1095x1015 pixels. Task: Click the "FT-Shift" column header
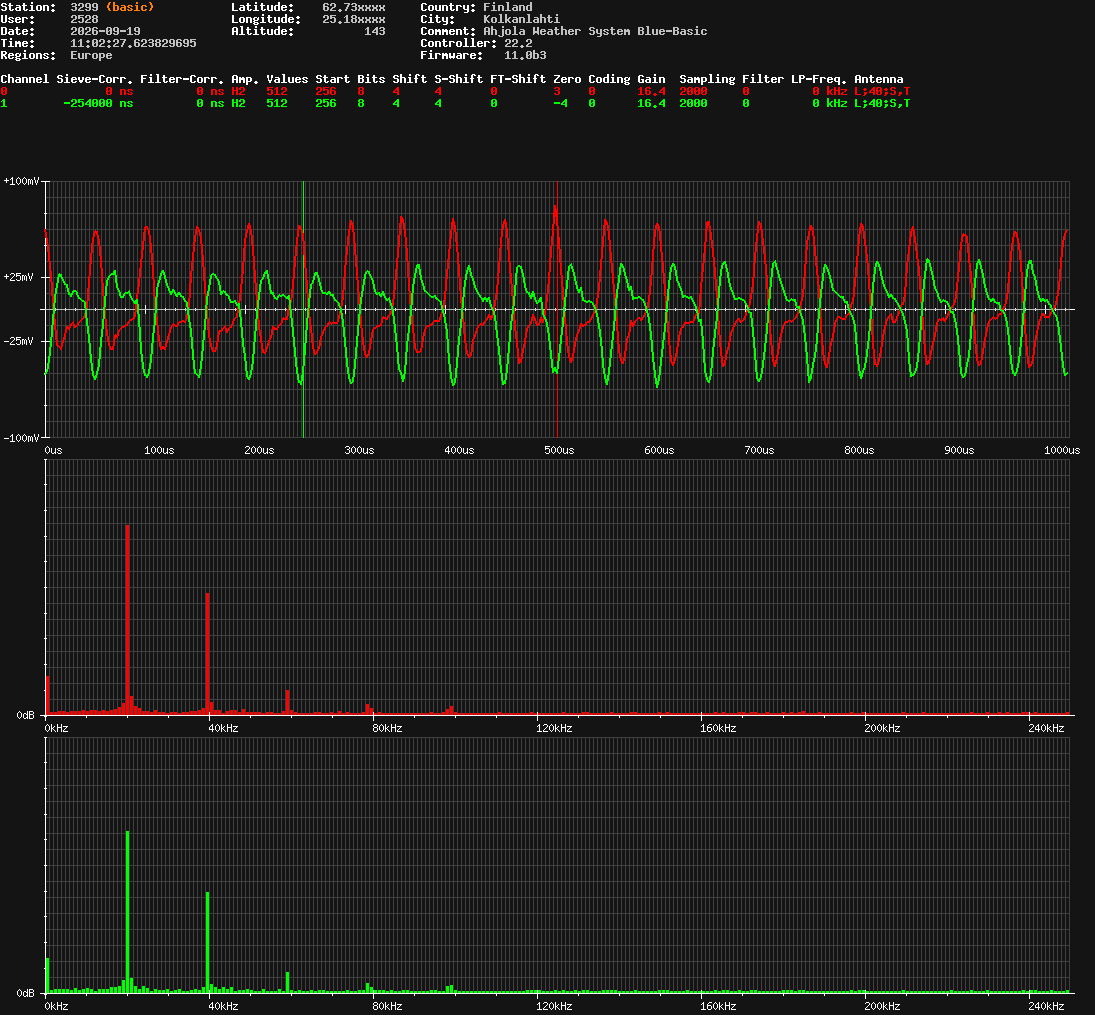tap(518, 79)
